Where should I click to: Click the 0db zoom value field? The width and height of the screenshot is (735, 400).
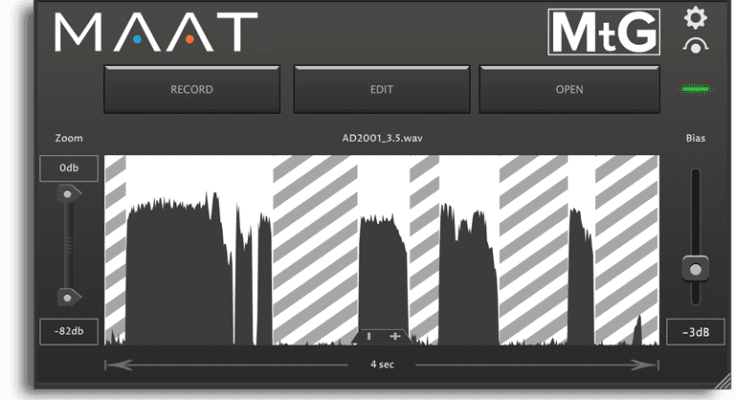pos(69,169)
